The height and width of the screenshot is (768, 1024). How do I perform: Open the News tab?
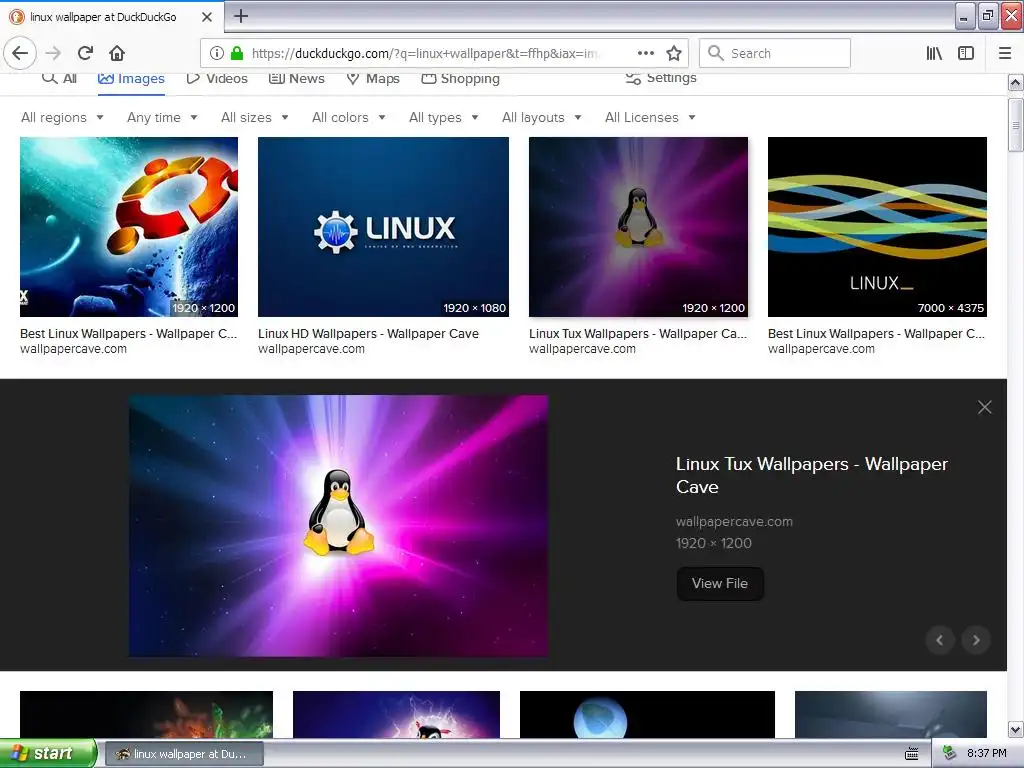click(297, 78)
